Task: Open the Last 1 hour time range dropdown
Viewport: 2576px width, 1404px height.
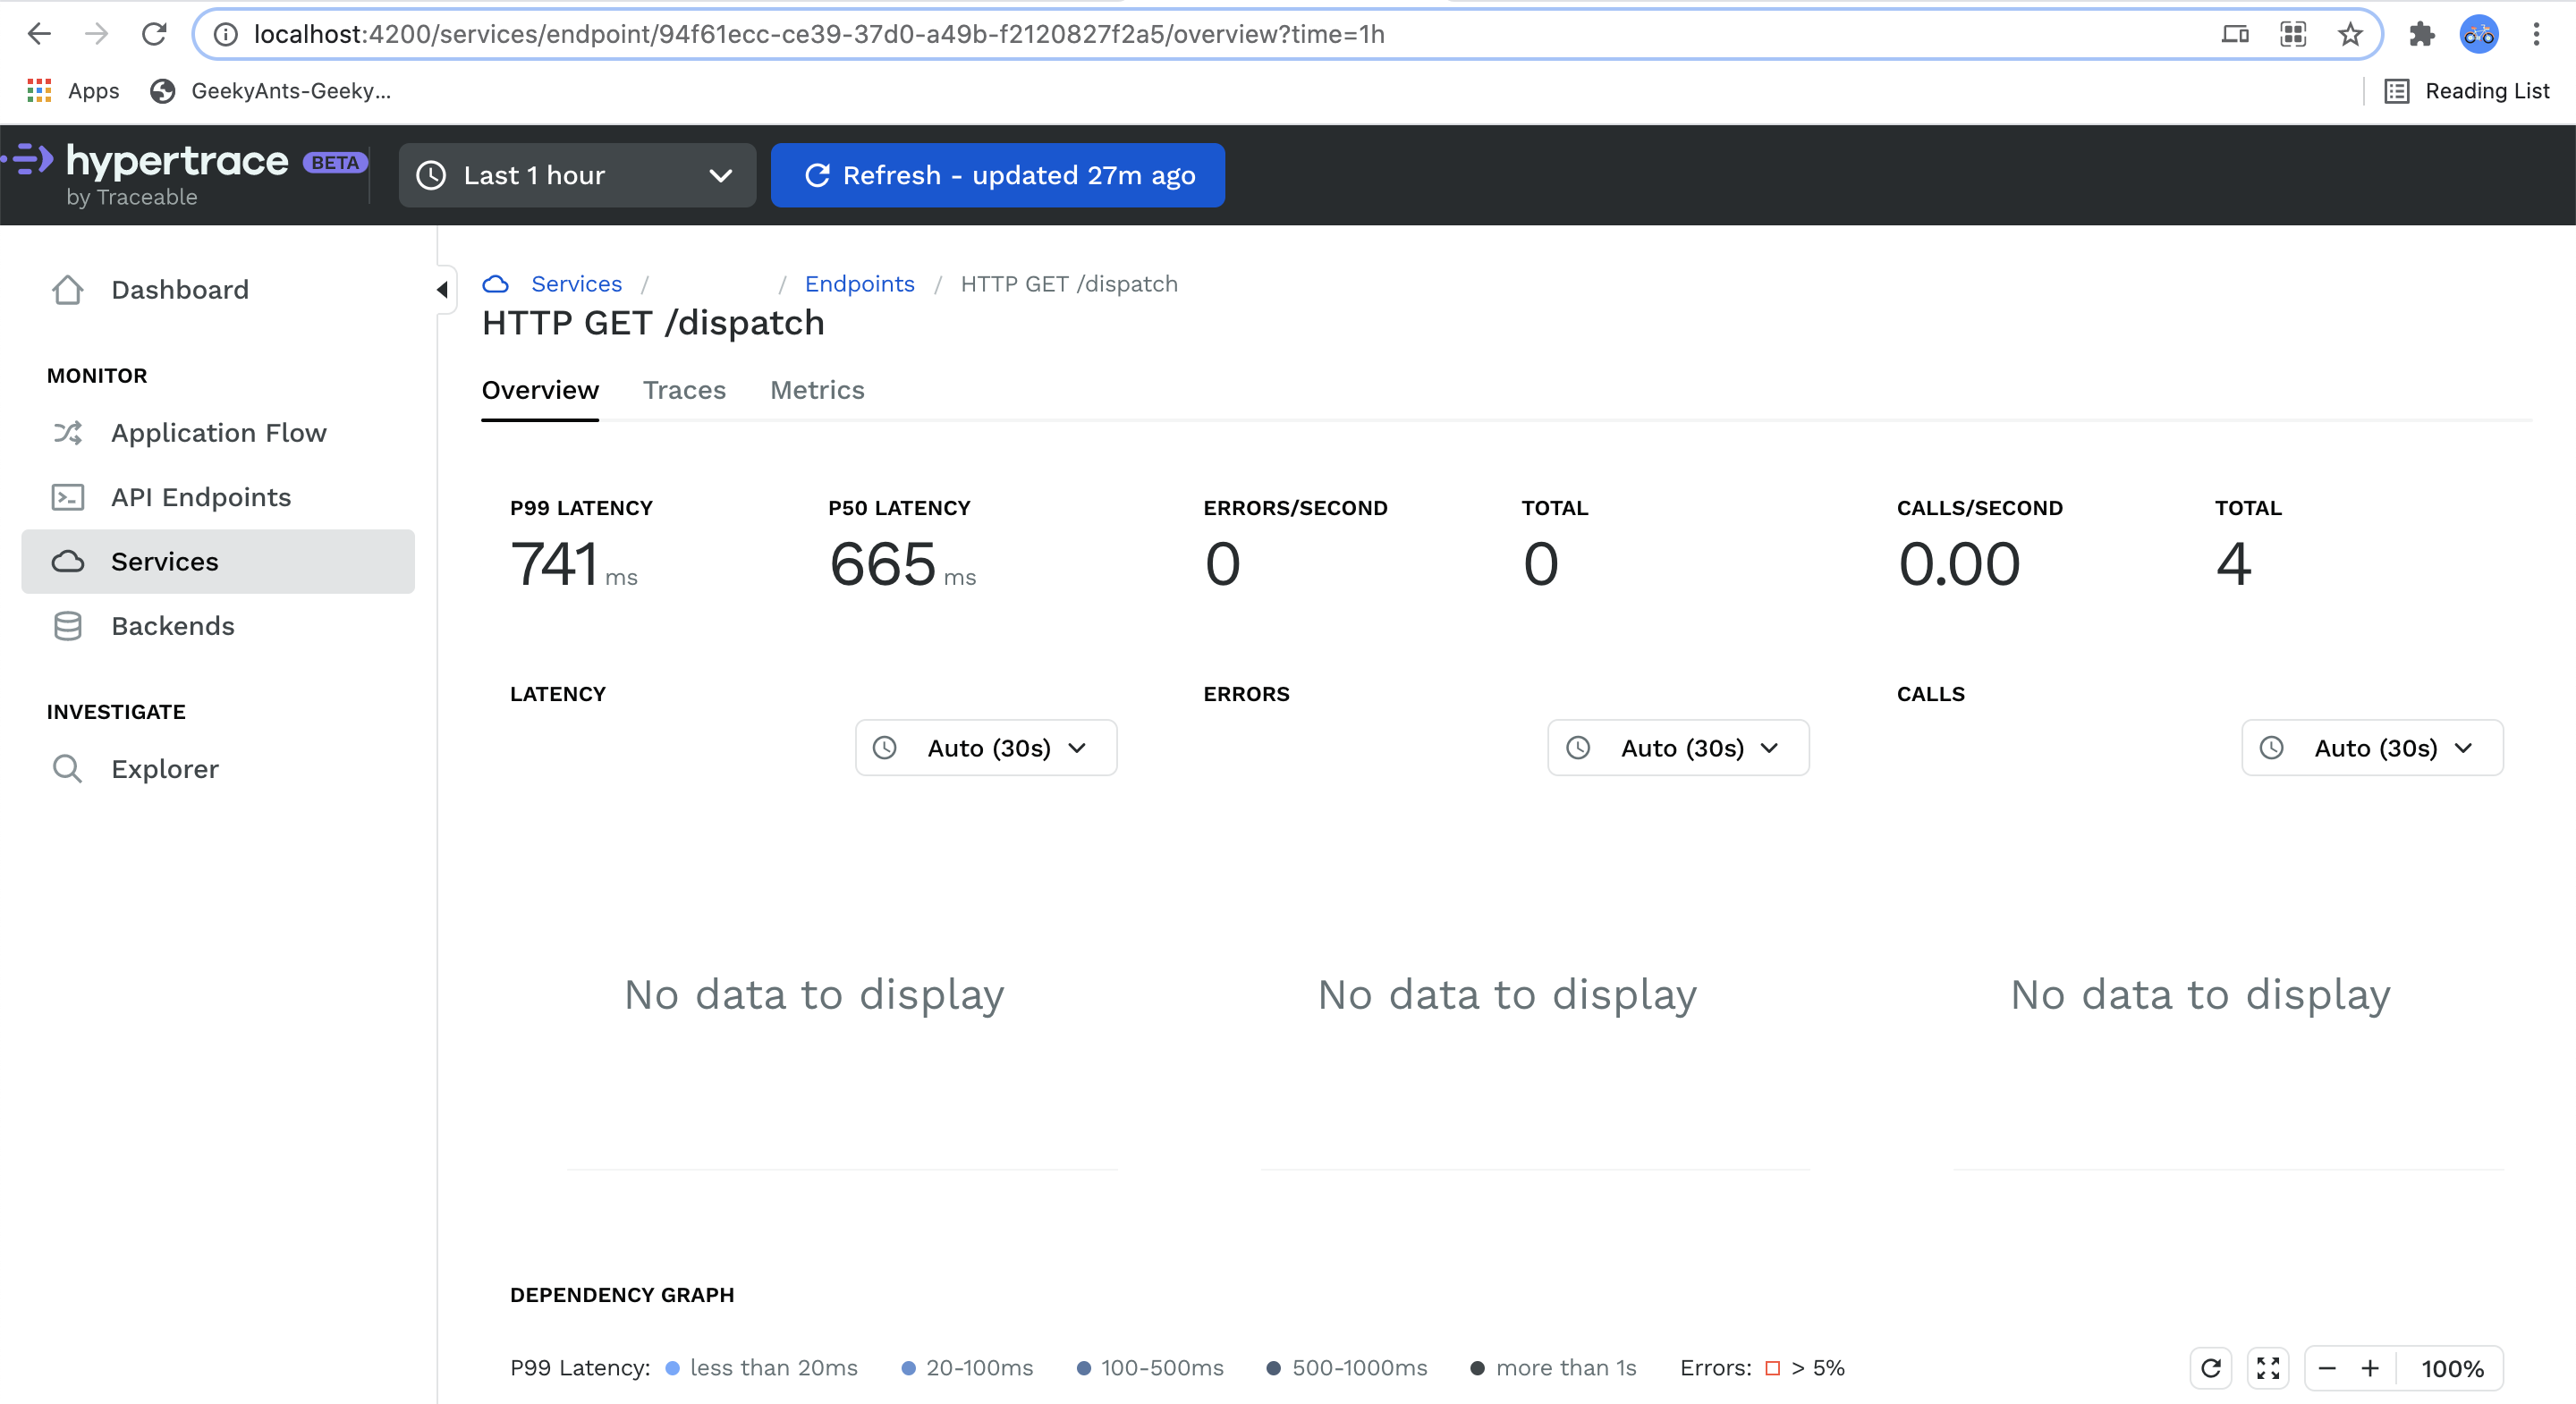Action: (577, 176)
